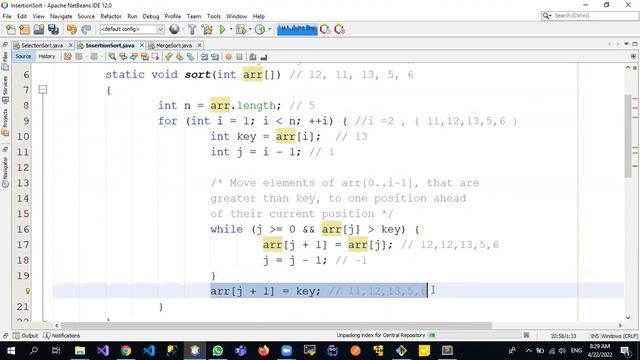Close the MergeSort.java tab
The image size is (640, 360).
click(x=200, y=45)
